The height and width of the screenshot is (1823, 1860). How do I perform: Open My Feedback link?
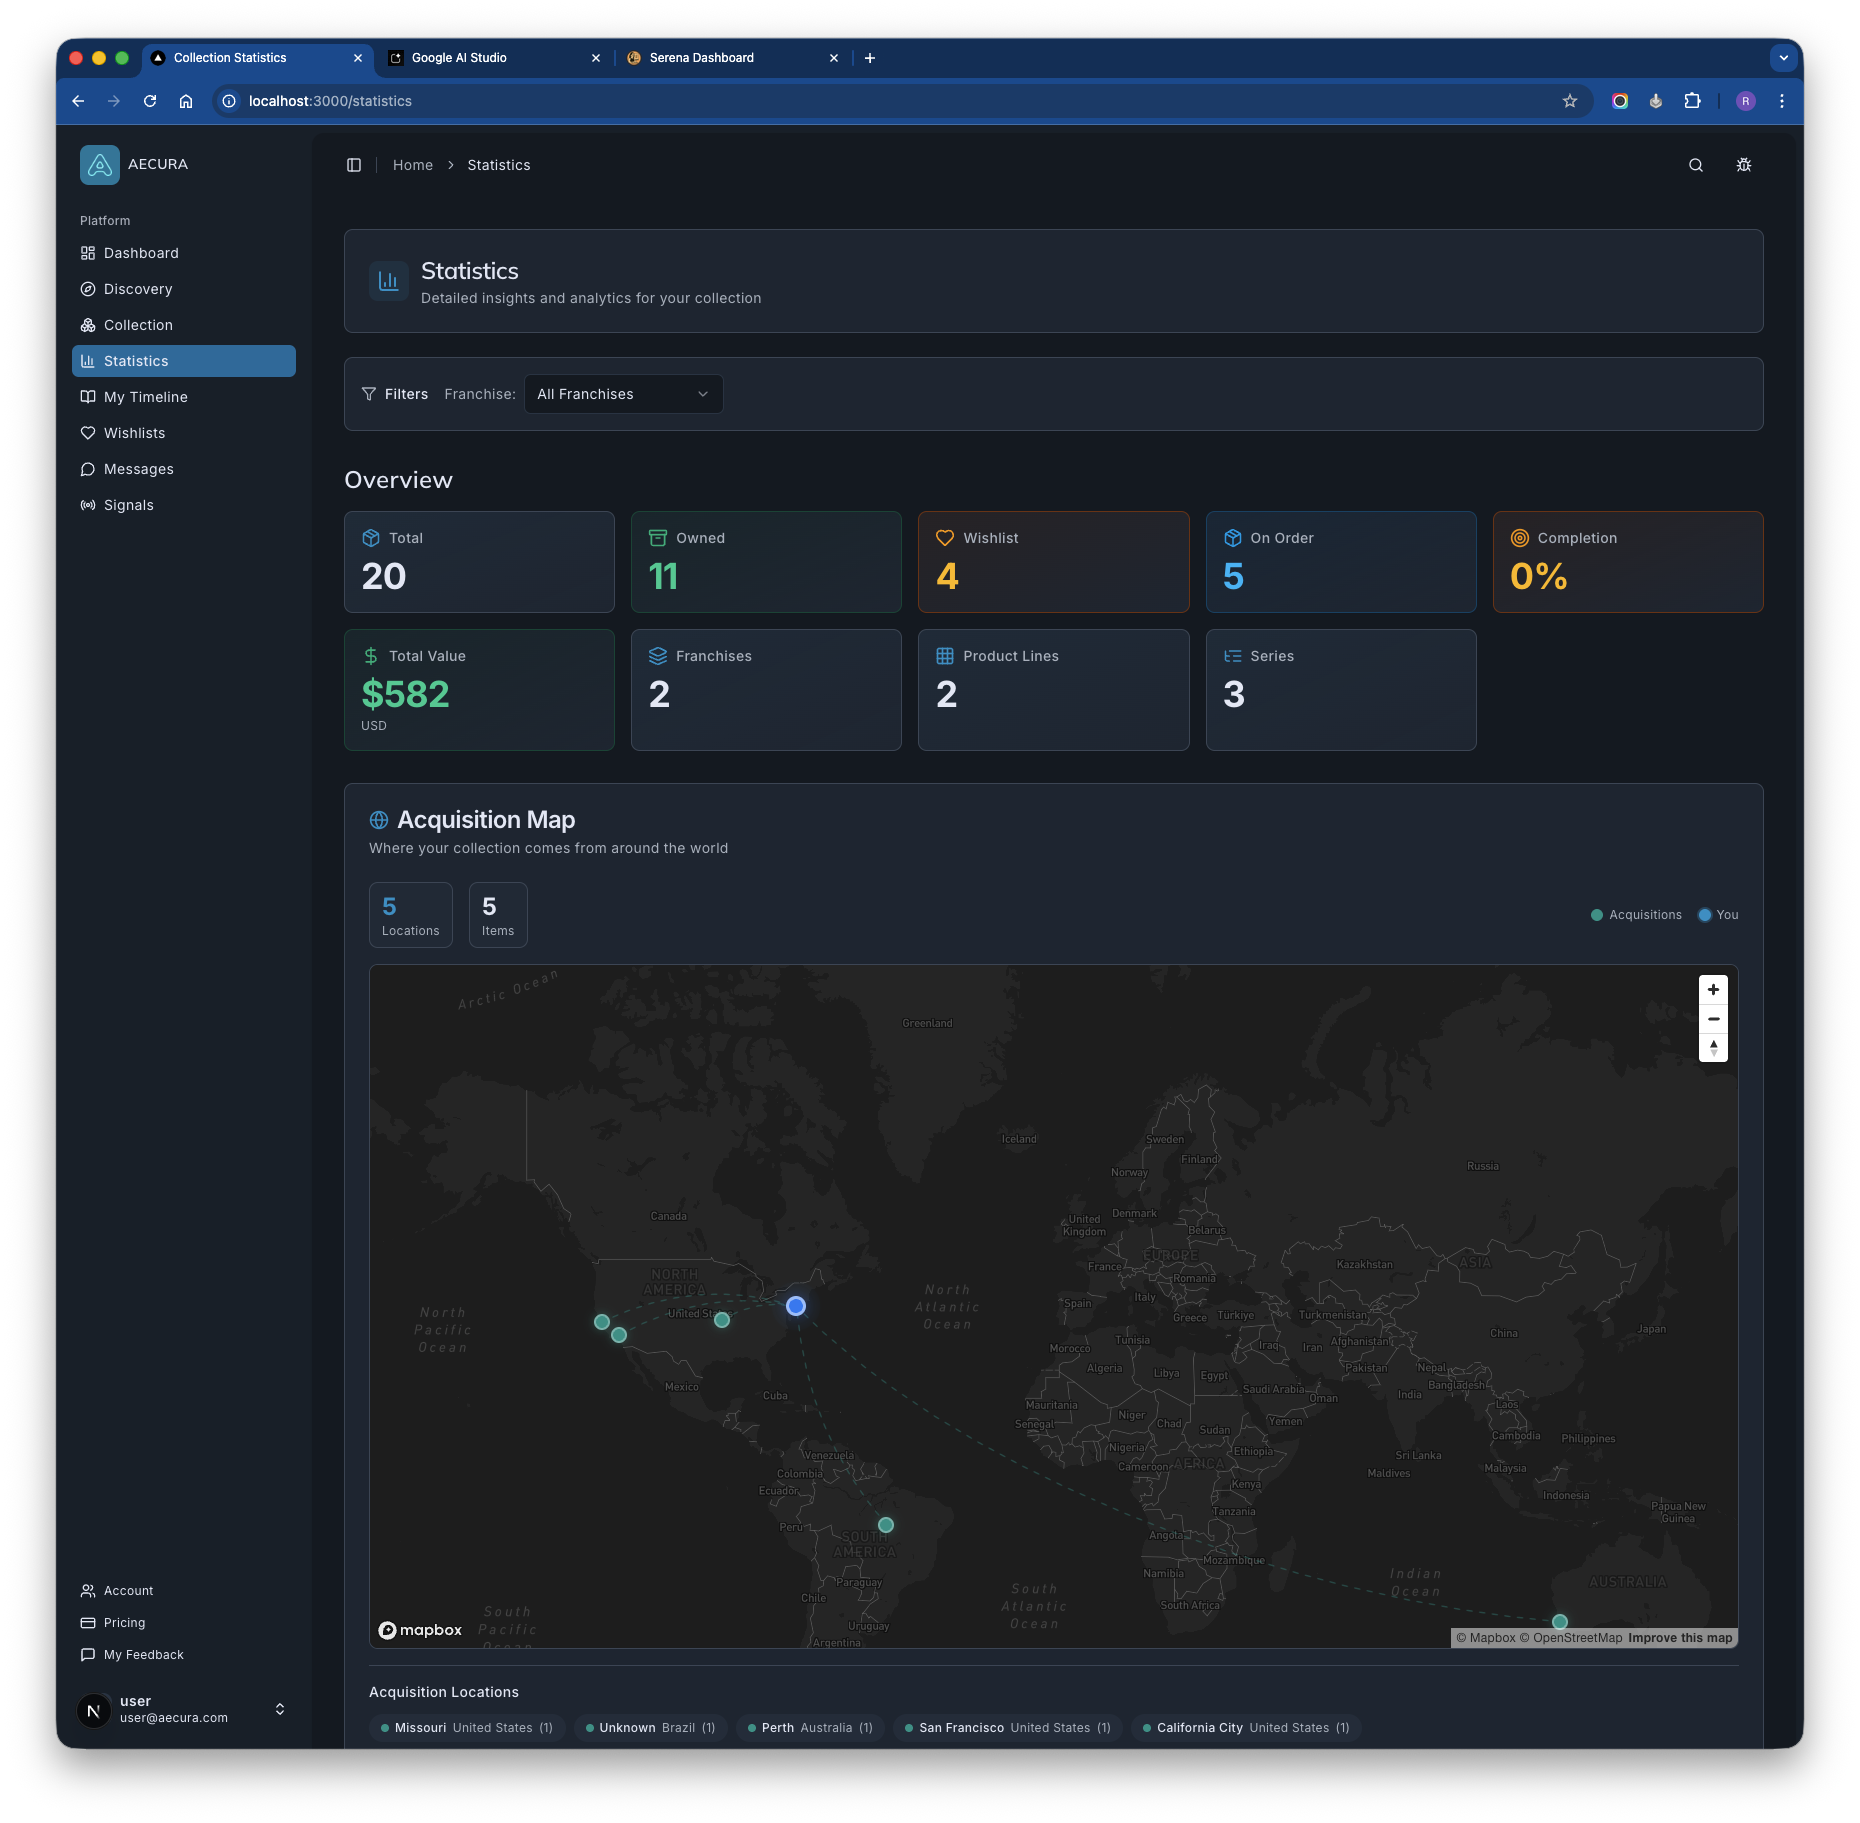coord(184,1655)
